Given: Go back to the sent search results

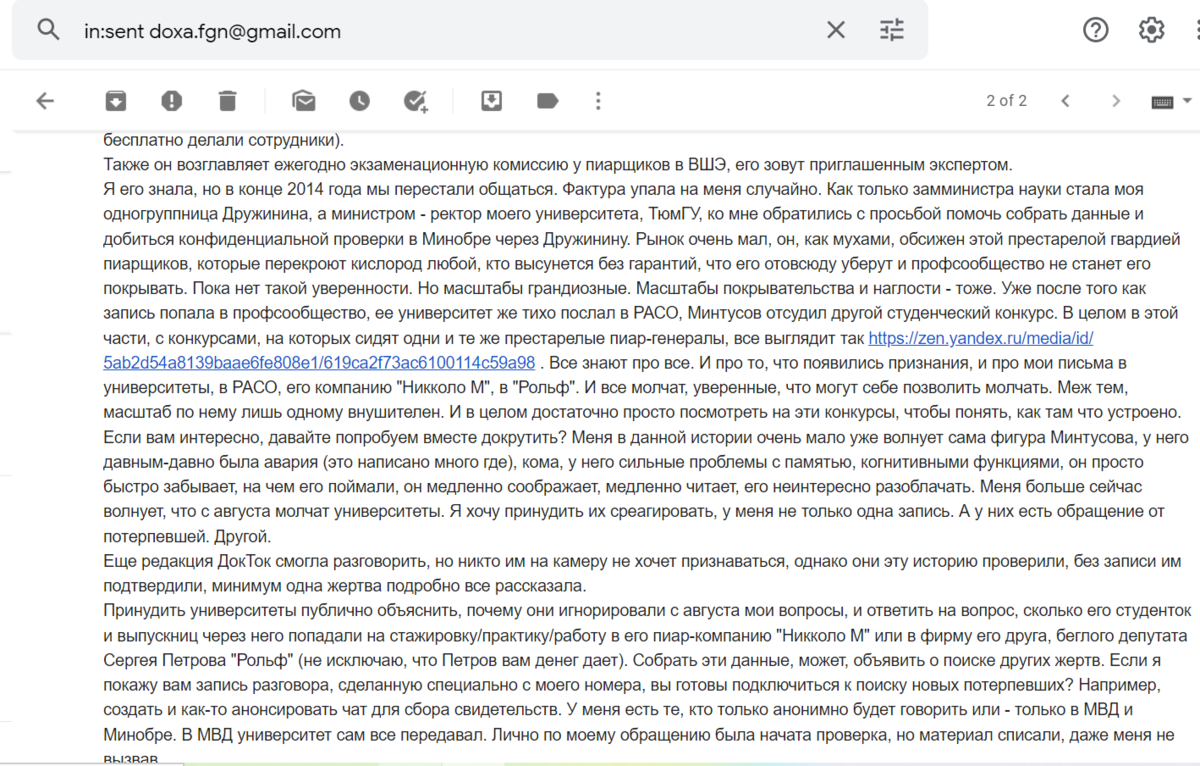Looking at the screenshot, I should [x=45, y=100].
